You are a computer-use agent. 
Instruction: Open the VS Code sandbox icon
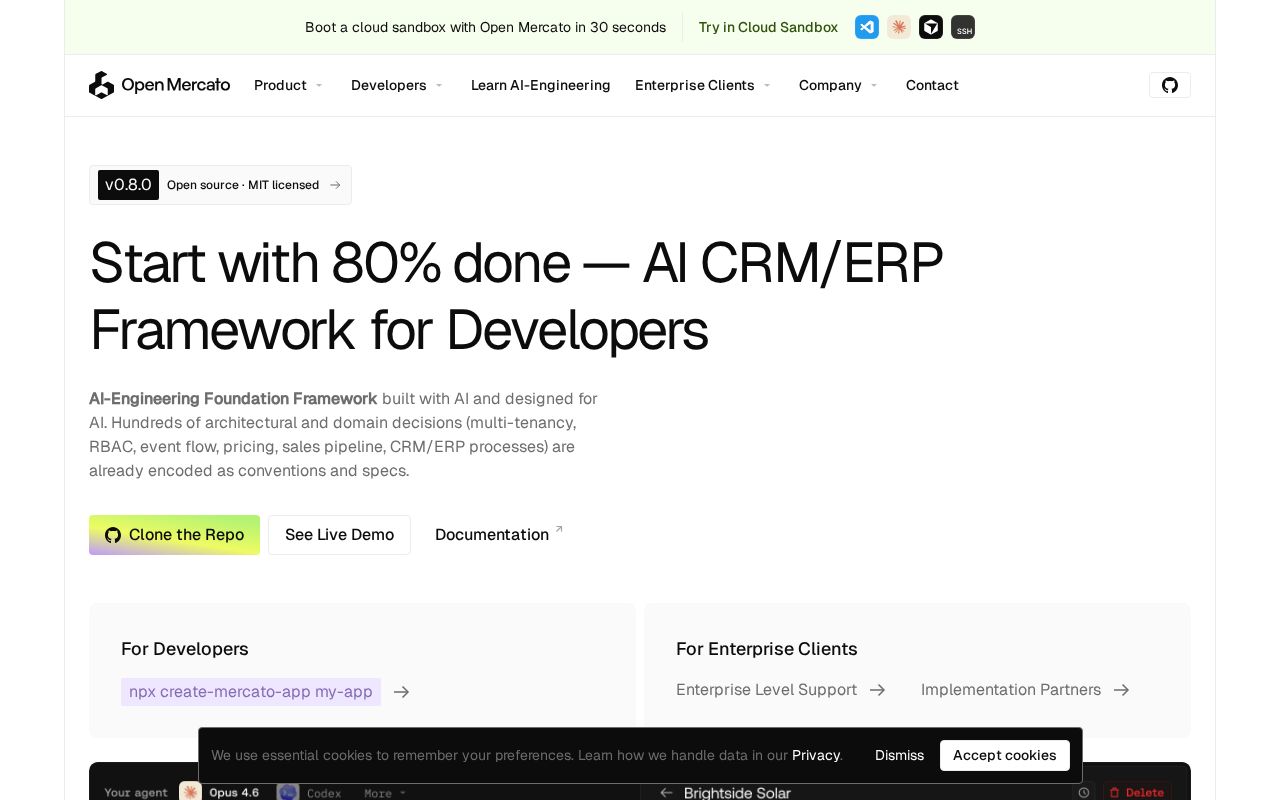click(x=867, y=27)
